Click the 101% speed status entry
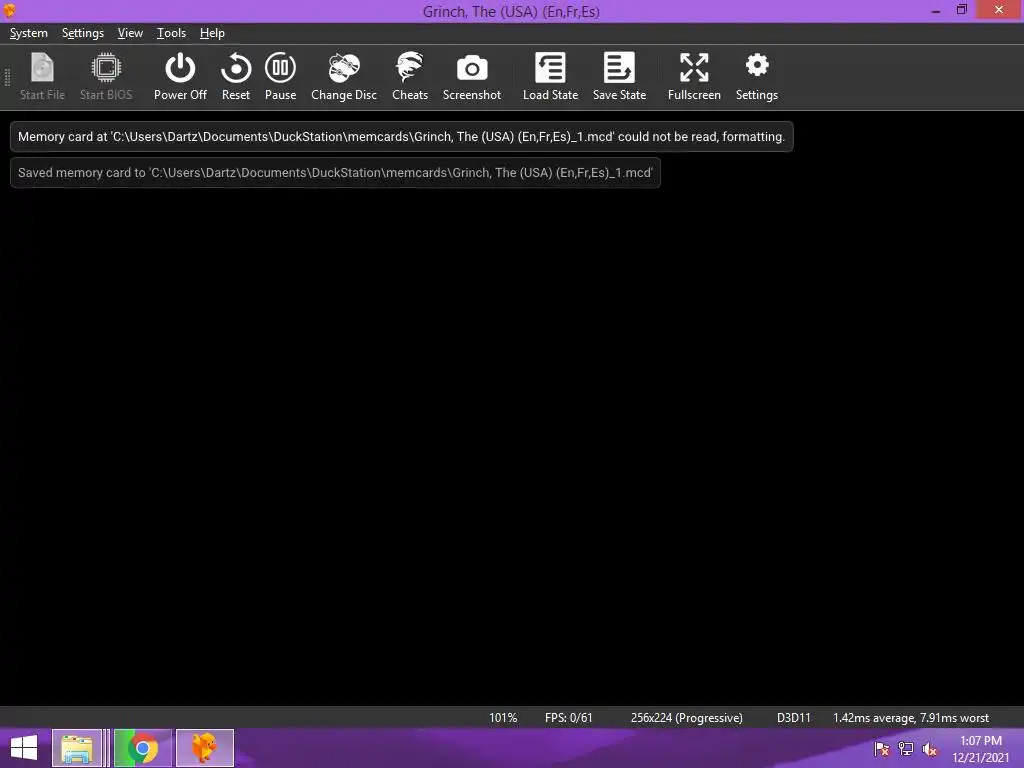Screen dimensions: 1024x768 503,718
